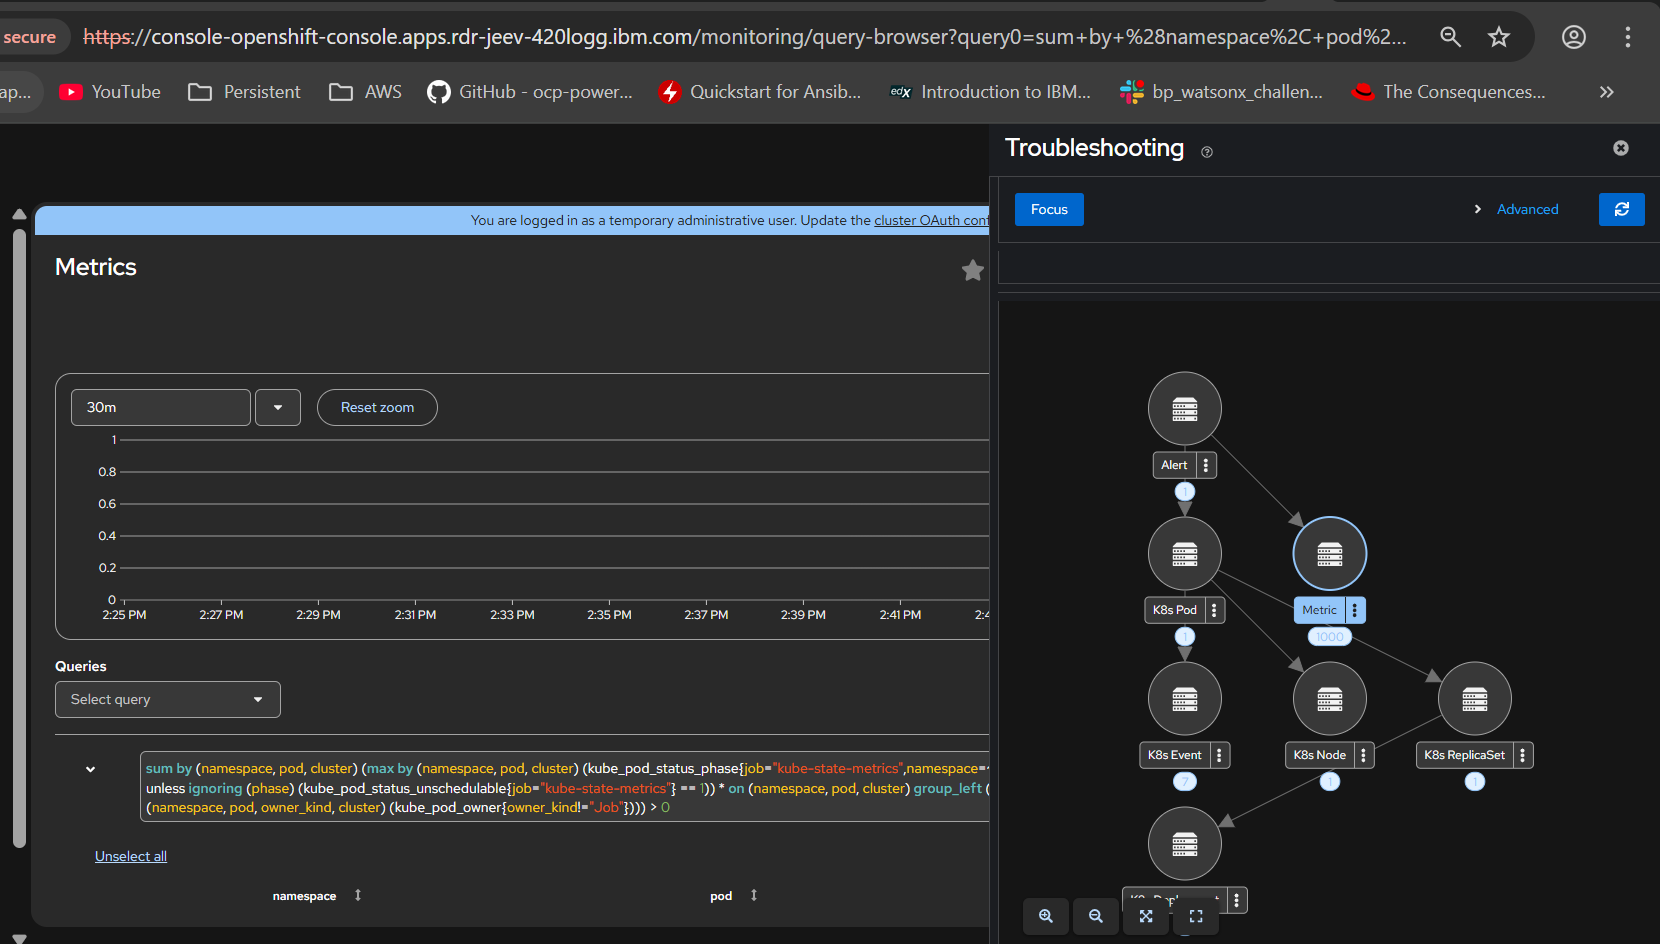Fit topology graph to screen
The height and width of the screenshot is (944, 1660).
click(x=1146, y=916)
